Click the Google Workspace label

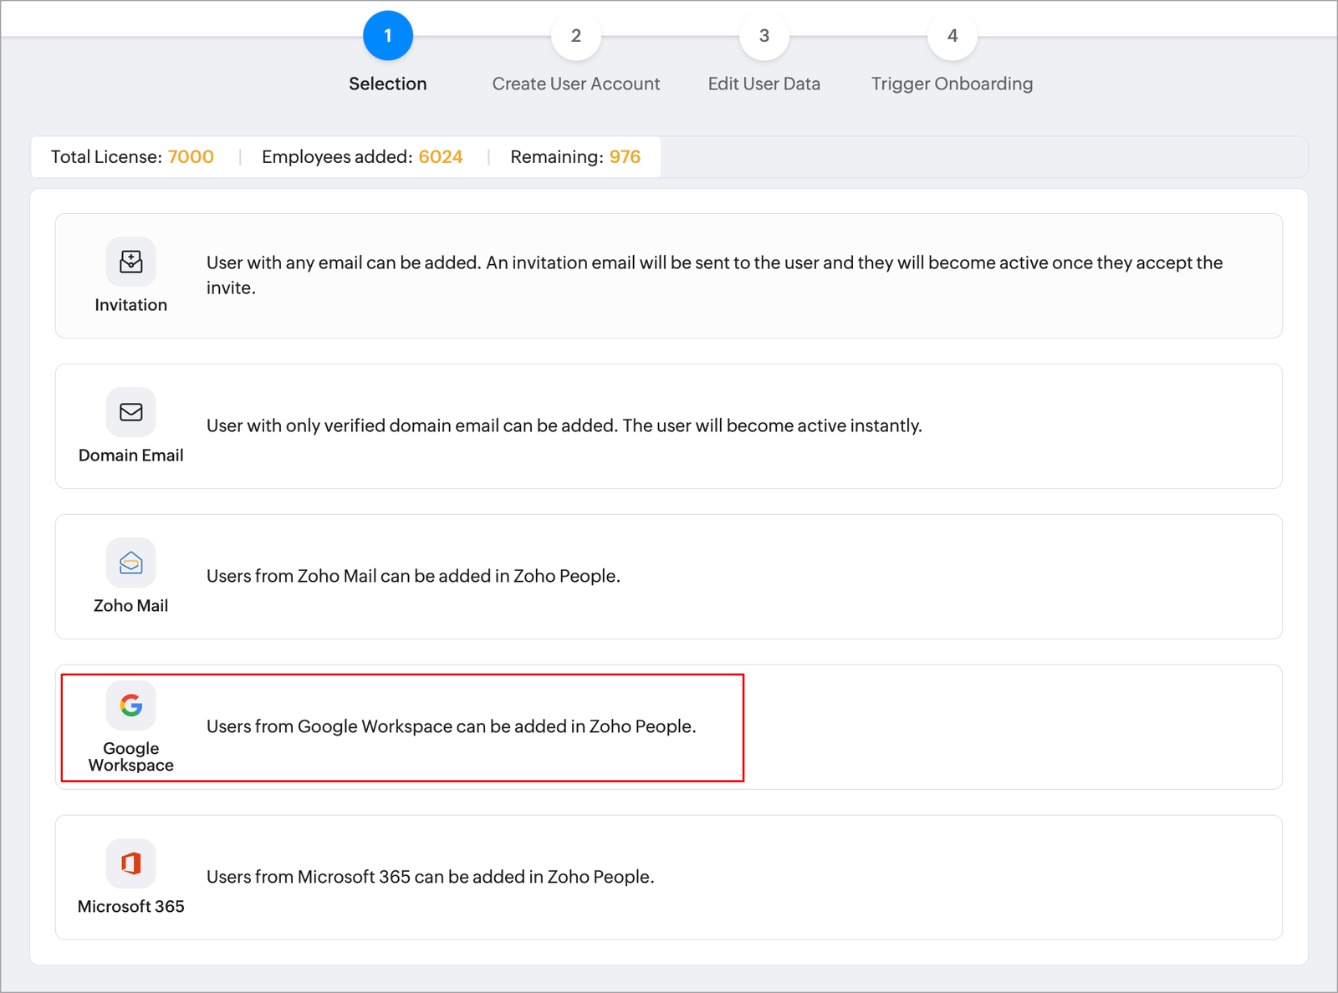coord(131,757)
